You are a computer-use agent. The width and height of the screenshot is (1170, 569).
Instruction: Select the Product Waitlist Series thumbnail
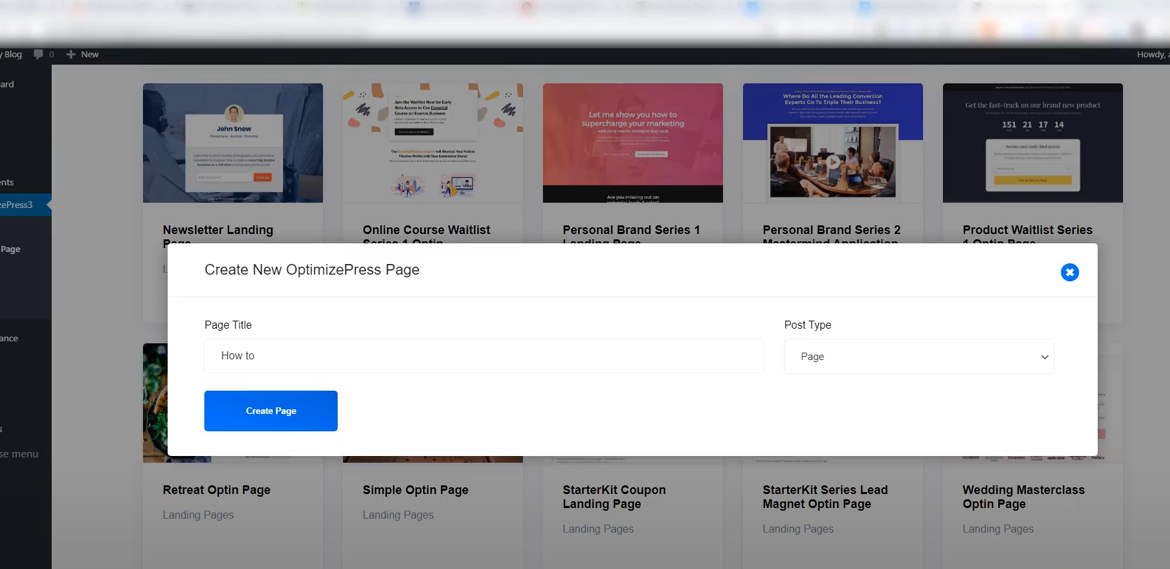click(1033, 142)
